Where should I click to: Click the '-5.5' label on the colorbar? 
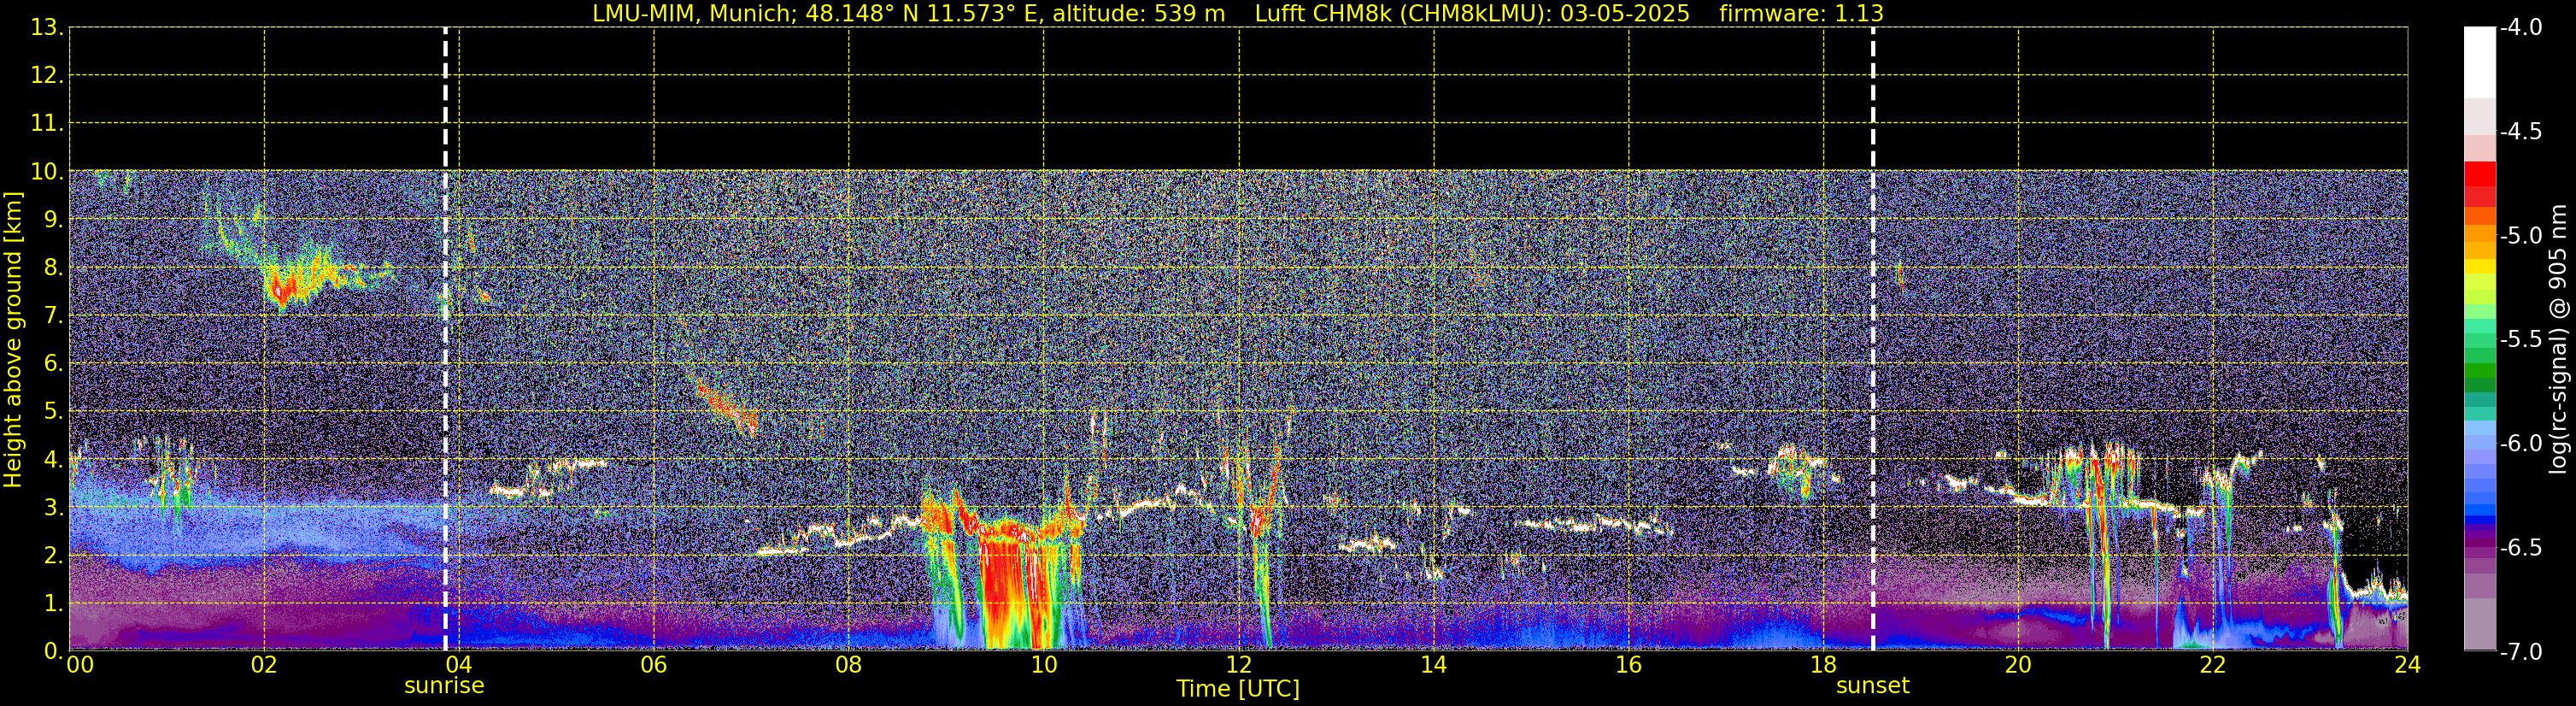pos(2520,340)
